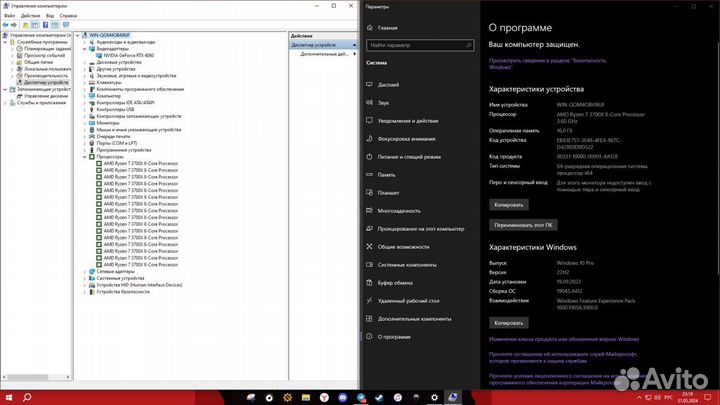Image resolution: width=720 pixels, height=405 pixels.
Task: Expand the Сетевые адаптеры category
Action: [x=85, y=271]
